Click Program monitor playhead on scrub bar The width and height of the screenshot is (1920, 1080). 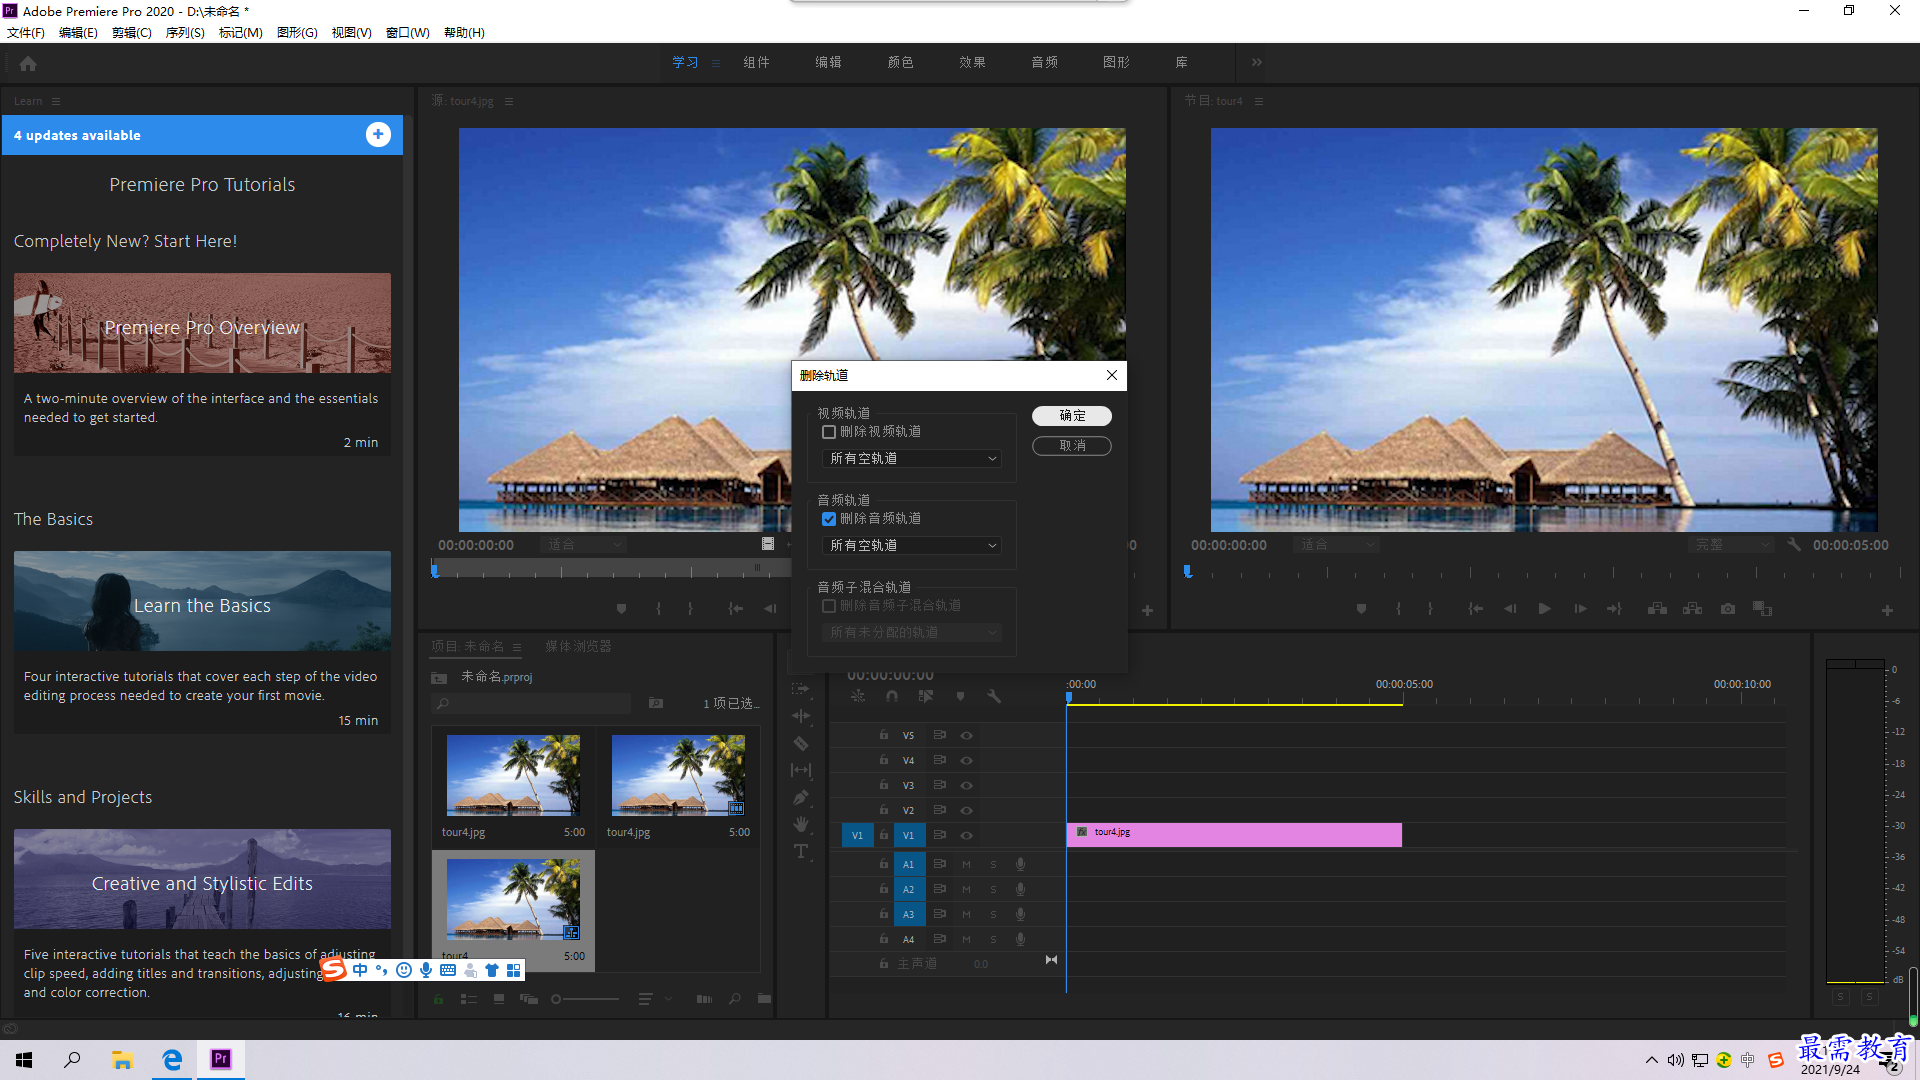tap(1188, 572)
